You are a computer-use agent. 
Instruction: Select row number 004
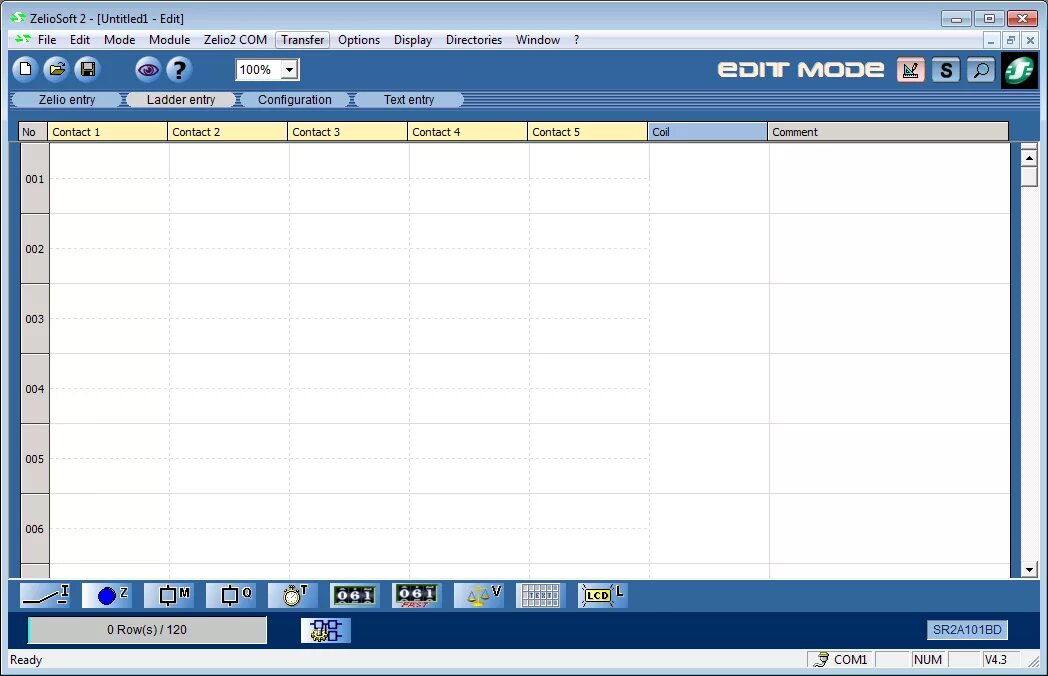point(35,388)
